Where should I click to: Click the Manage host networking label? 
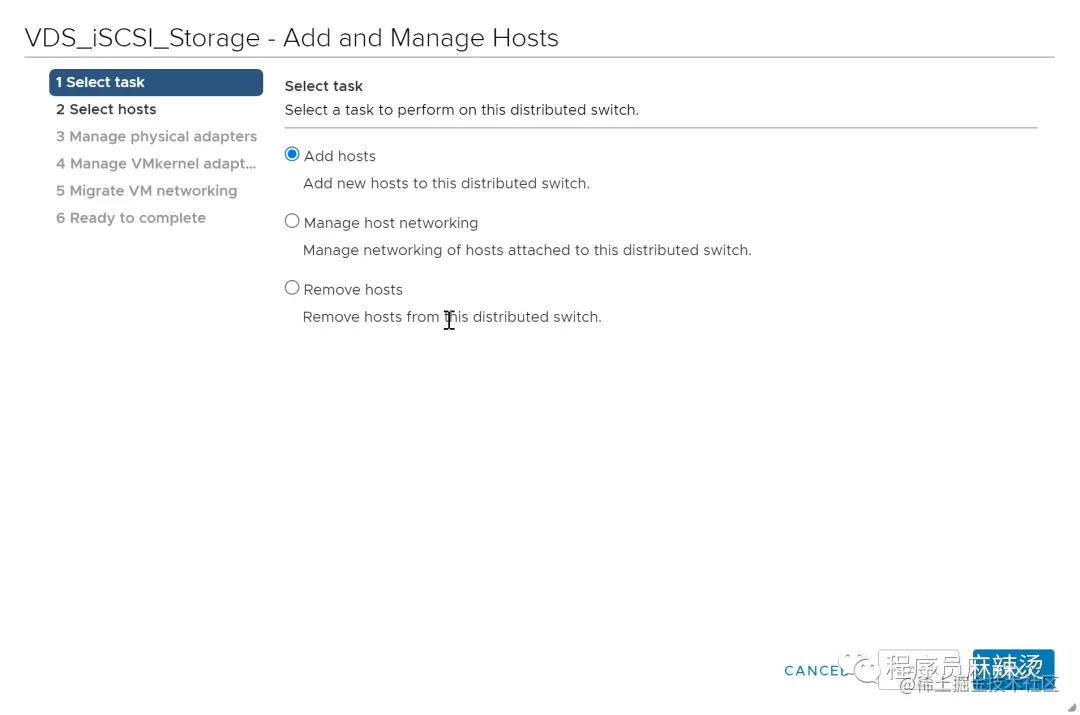click(x=391, y=223)
